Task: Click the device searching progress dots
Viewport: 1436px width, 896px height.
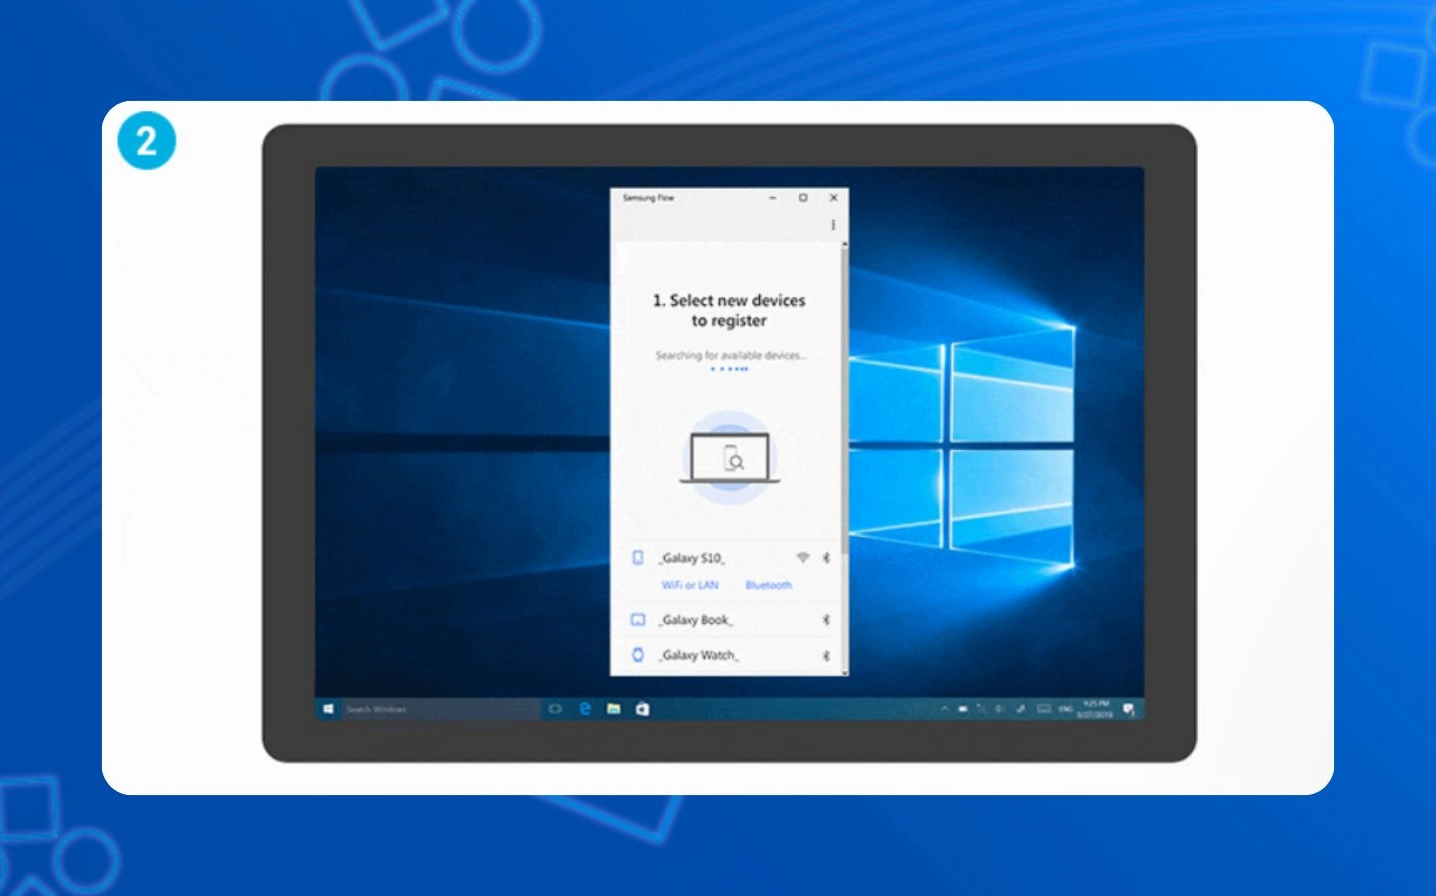Action: tap(731, 369)
